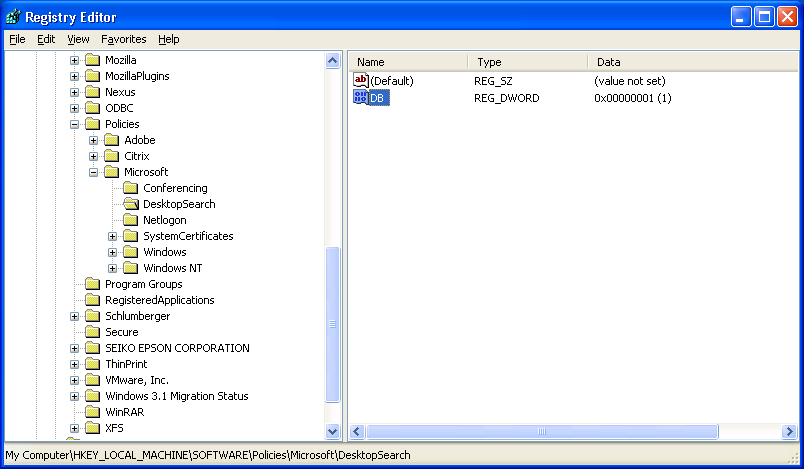The image size is (804, 469).
Task: Expand the ODBC key
Action: pyautogui.click(x=74, y=108)
